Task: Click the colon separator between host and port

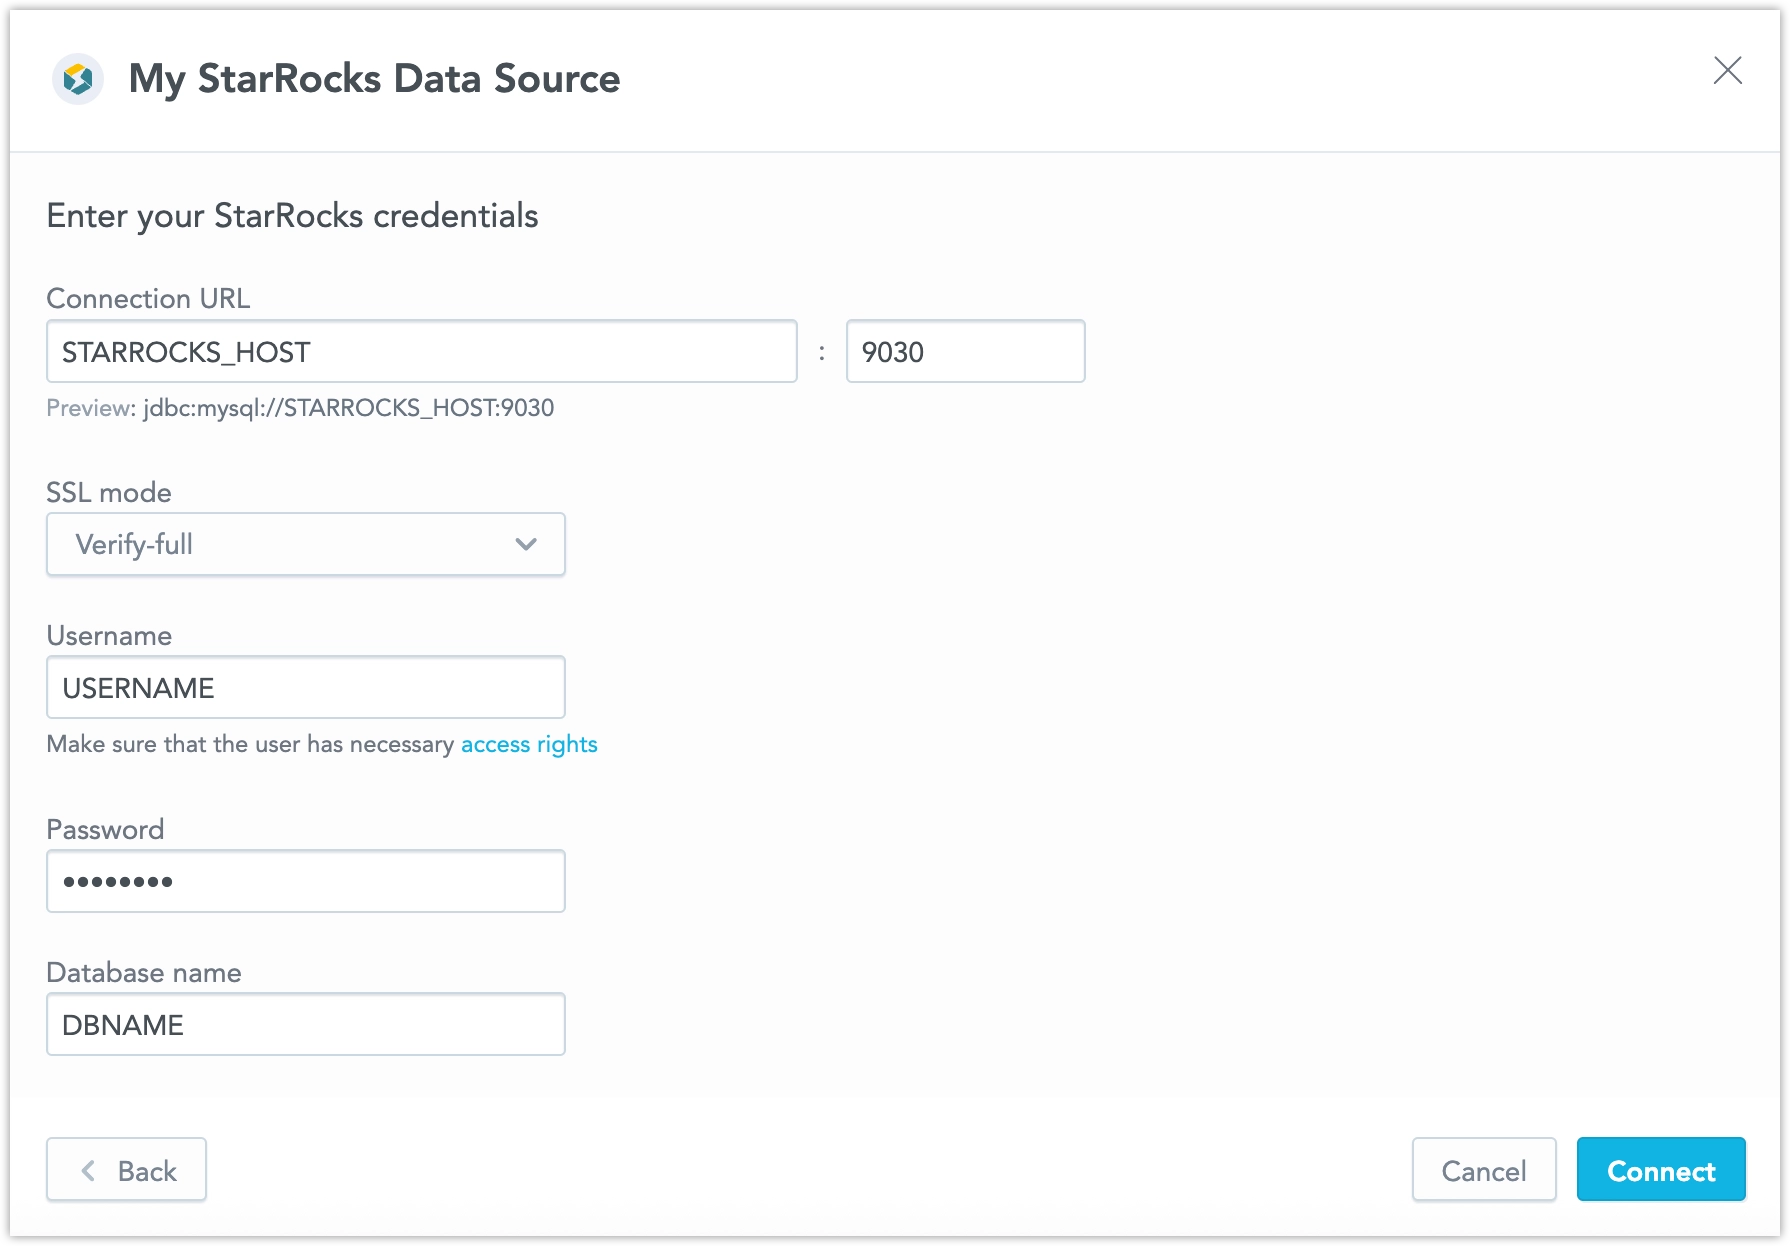Action: click(820, 351)
